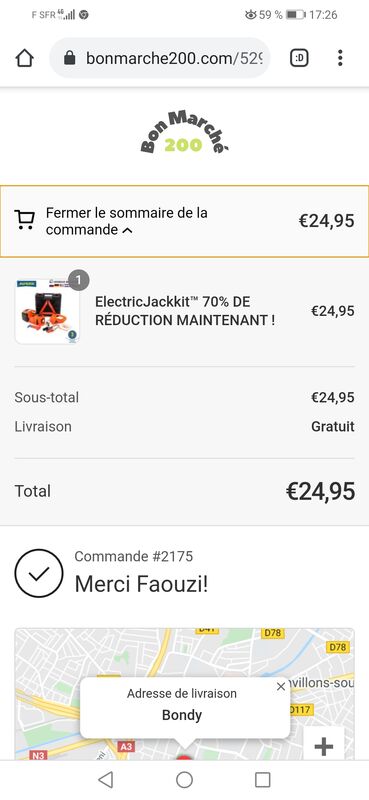This screenshot has height=800, width=369.
Task: Tap the €24,95 price in the summary header
Action: (326, 221)
